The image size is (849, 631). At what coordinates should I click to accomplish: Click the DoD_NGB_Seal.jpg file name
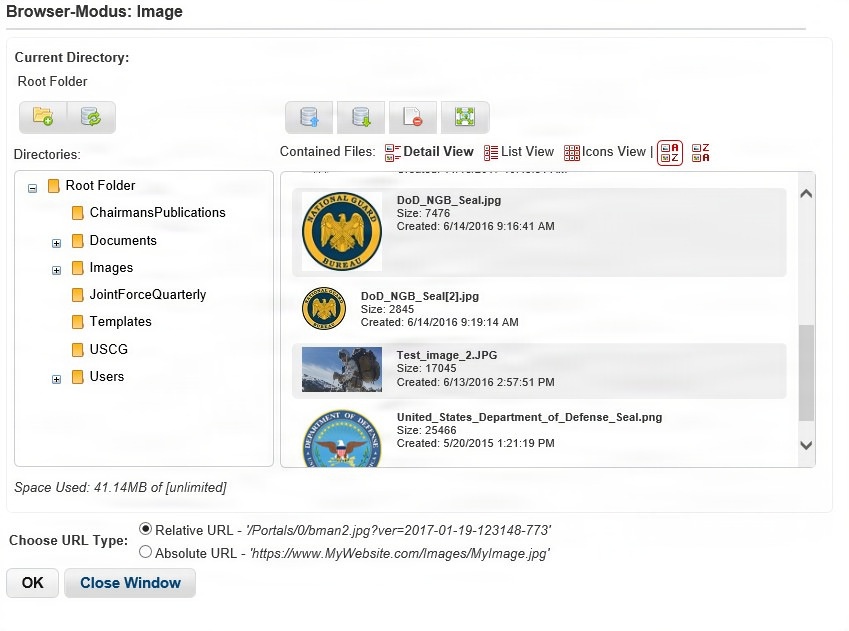tap(449, 200)
